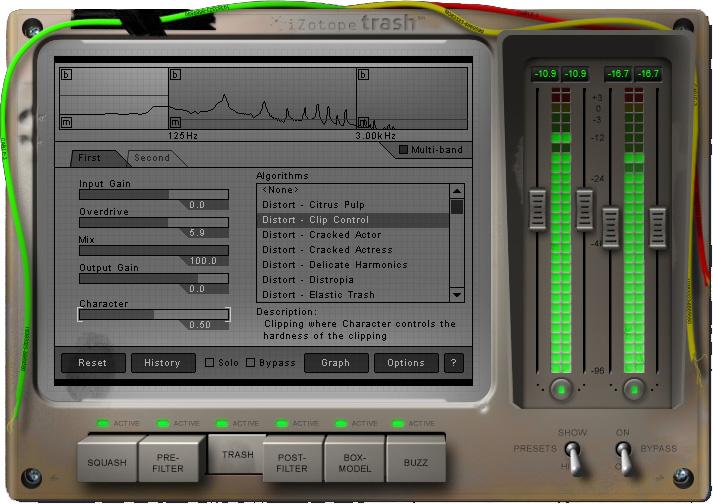Image resolution: width=713 pixels, height=504 pixels.
Task: Click the first input peak readout -10.9
Action: [545, 74]
